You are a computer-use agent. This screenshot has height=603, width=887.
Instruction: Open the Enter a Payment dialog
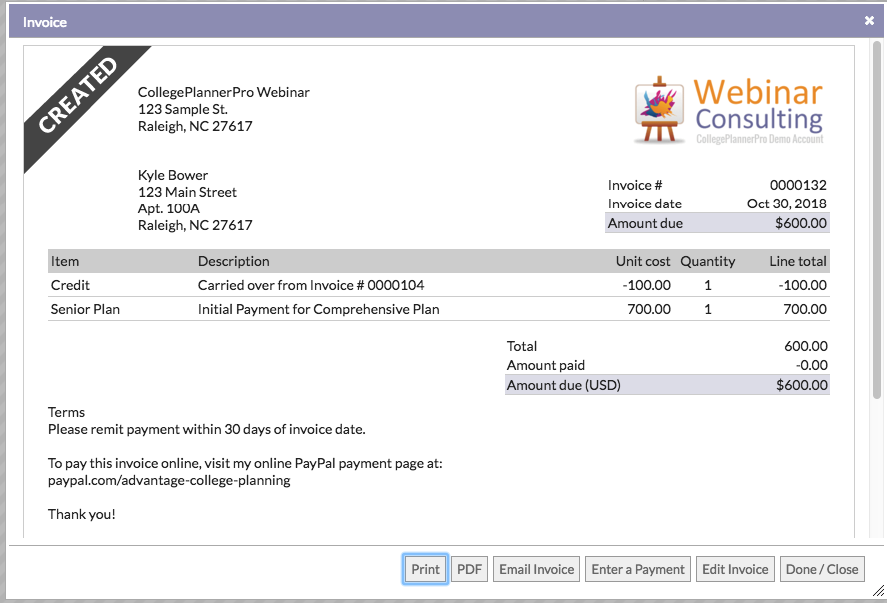[x=638, y=569]
